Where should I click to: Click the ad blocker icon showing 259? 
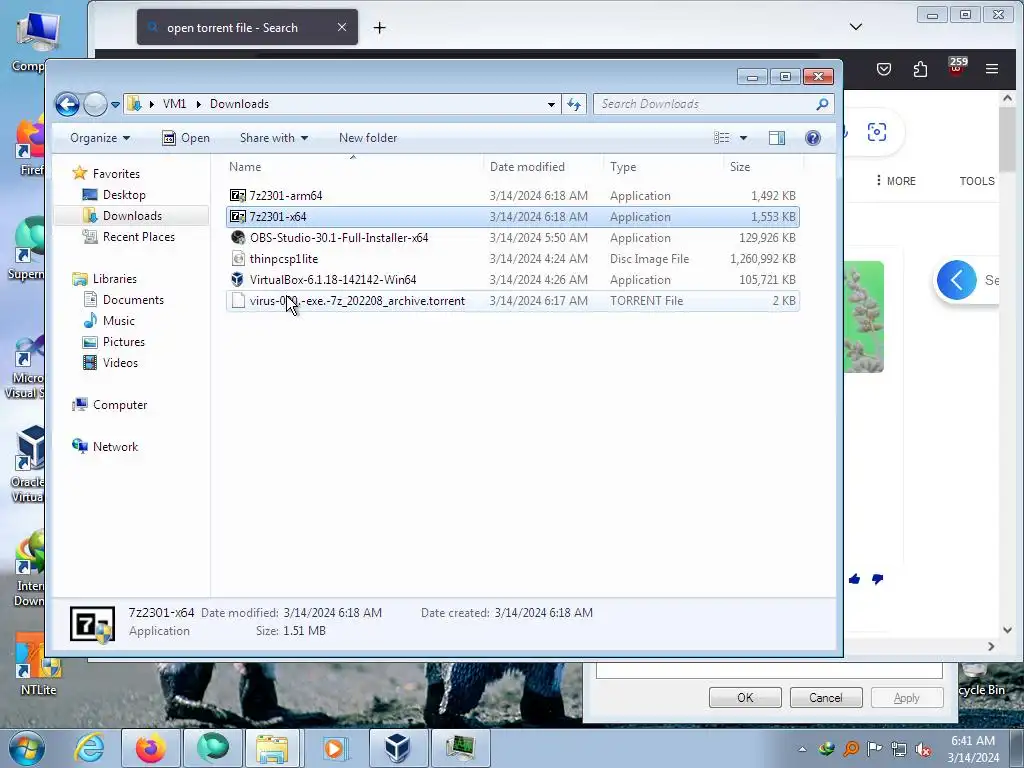[957, 67]
